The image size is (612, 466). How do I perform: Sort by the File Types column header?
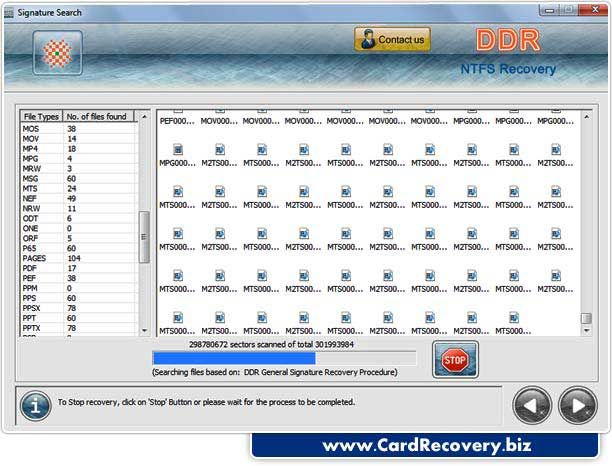(41, 116)
